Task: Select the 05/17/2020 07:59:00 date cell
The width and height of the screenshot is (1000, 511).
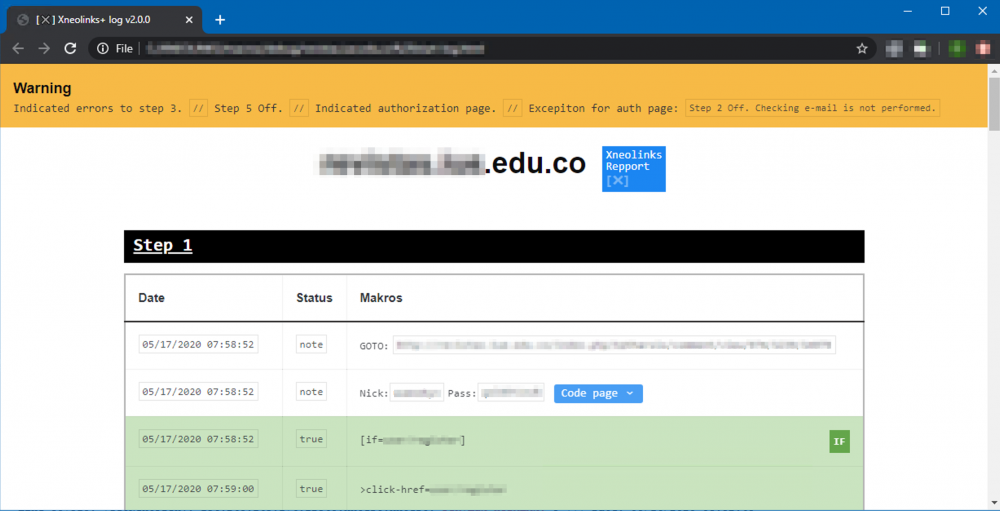Action: [x=198, y=489]
